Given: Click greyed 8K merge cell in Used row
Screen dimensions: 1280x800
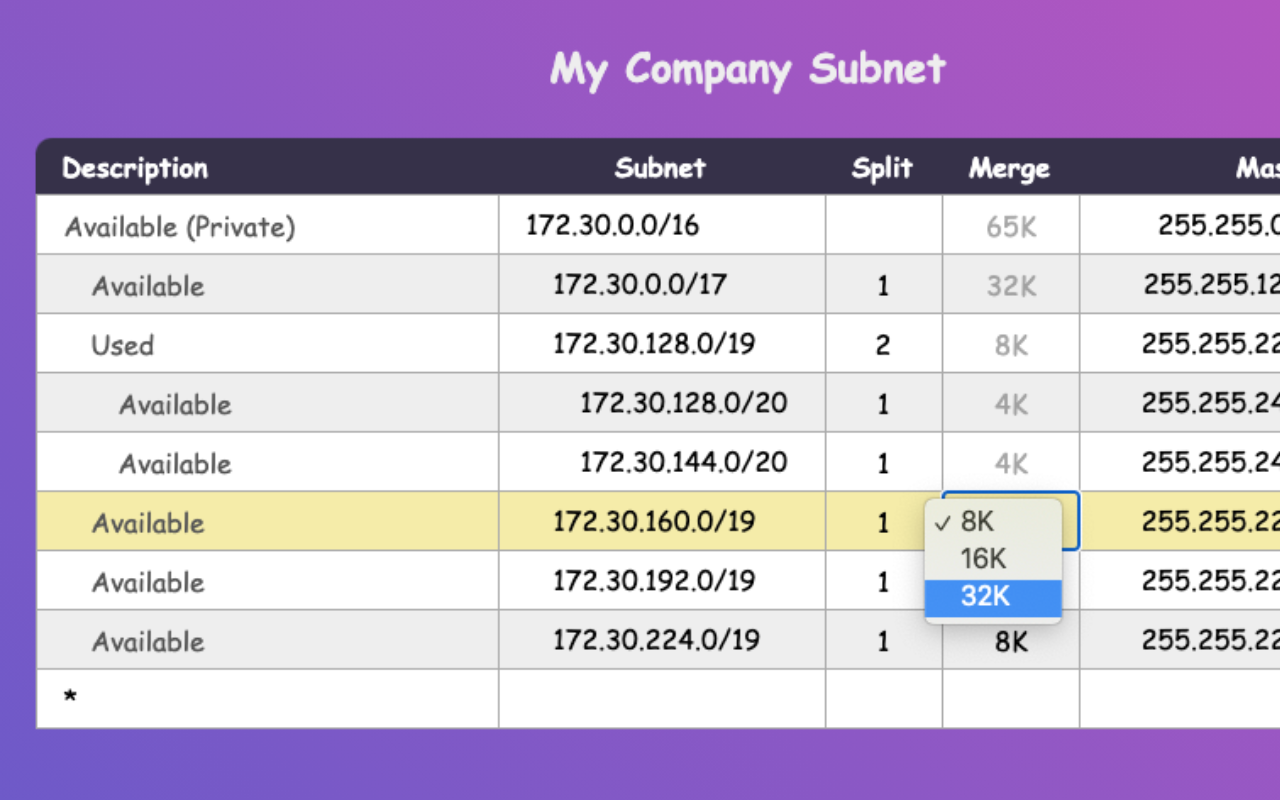Looking at the screenshot, I should click(1011, 344).
